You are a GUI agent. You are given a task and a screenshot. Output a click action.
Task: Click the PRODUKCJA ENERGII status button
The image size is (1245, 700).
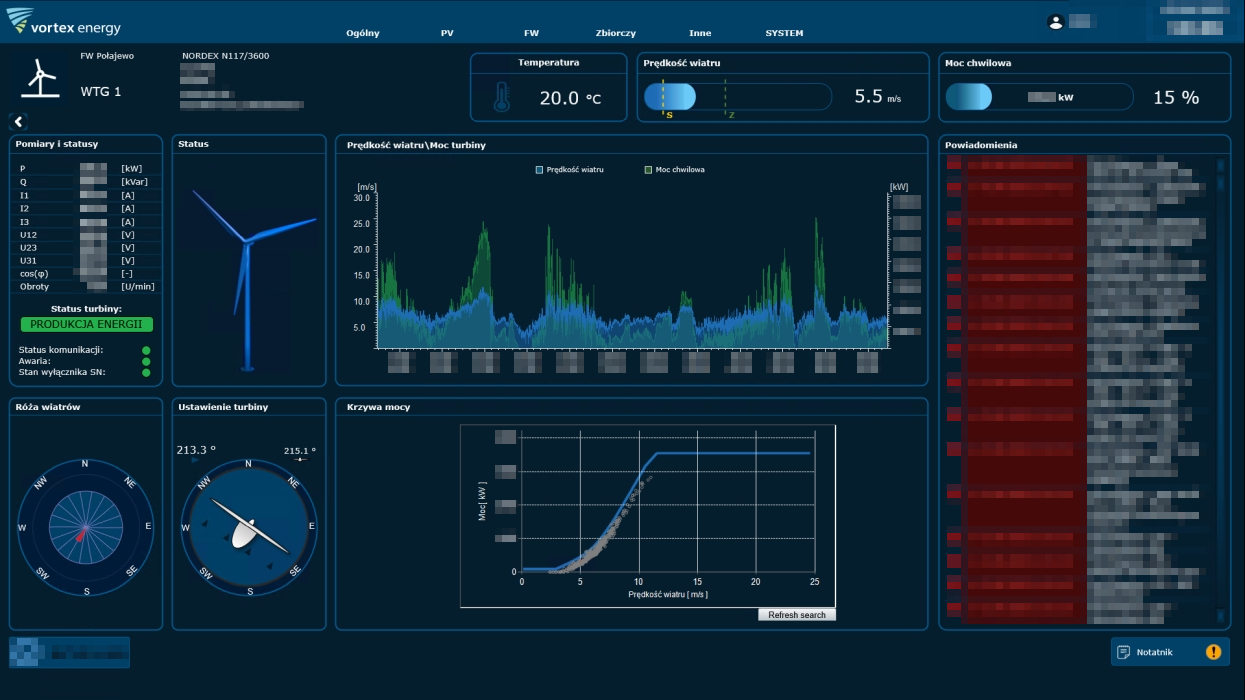(x=87, y=324)
